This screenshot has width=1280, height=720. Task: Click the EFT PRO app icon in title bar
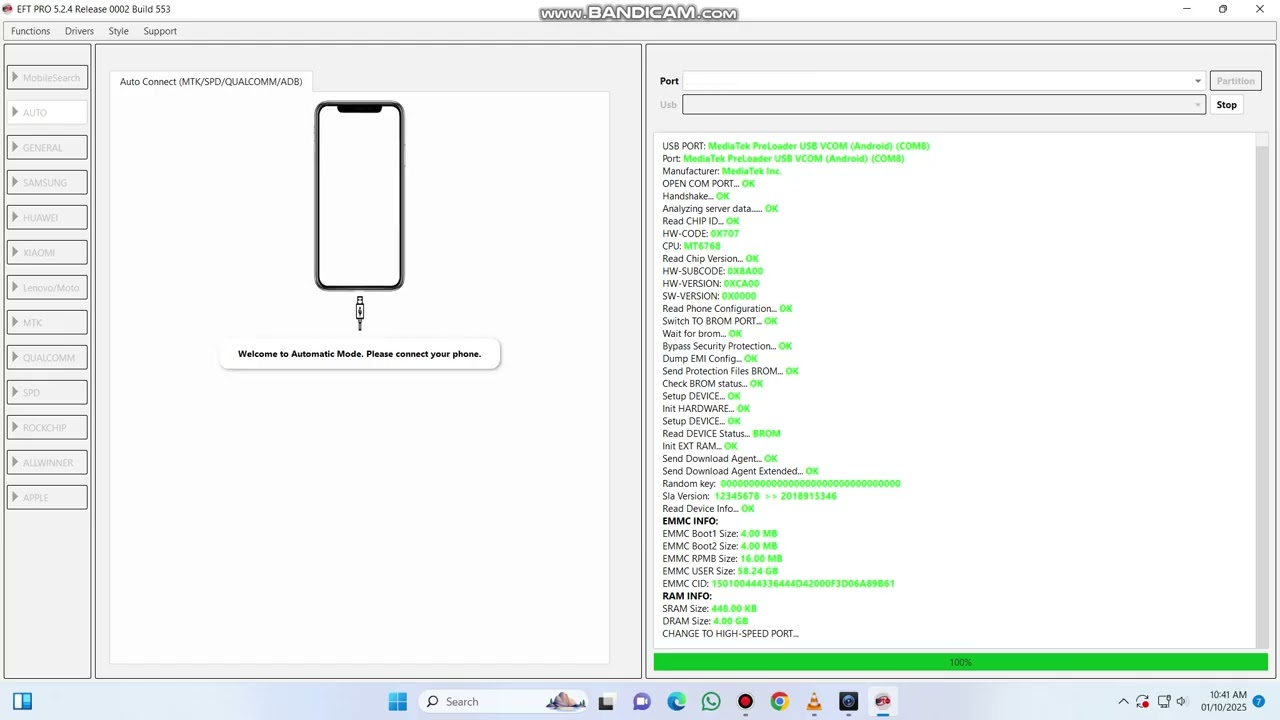click(8, 9)
